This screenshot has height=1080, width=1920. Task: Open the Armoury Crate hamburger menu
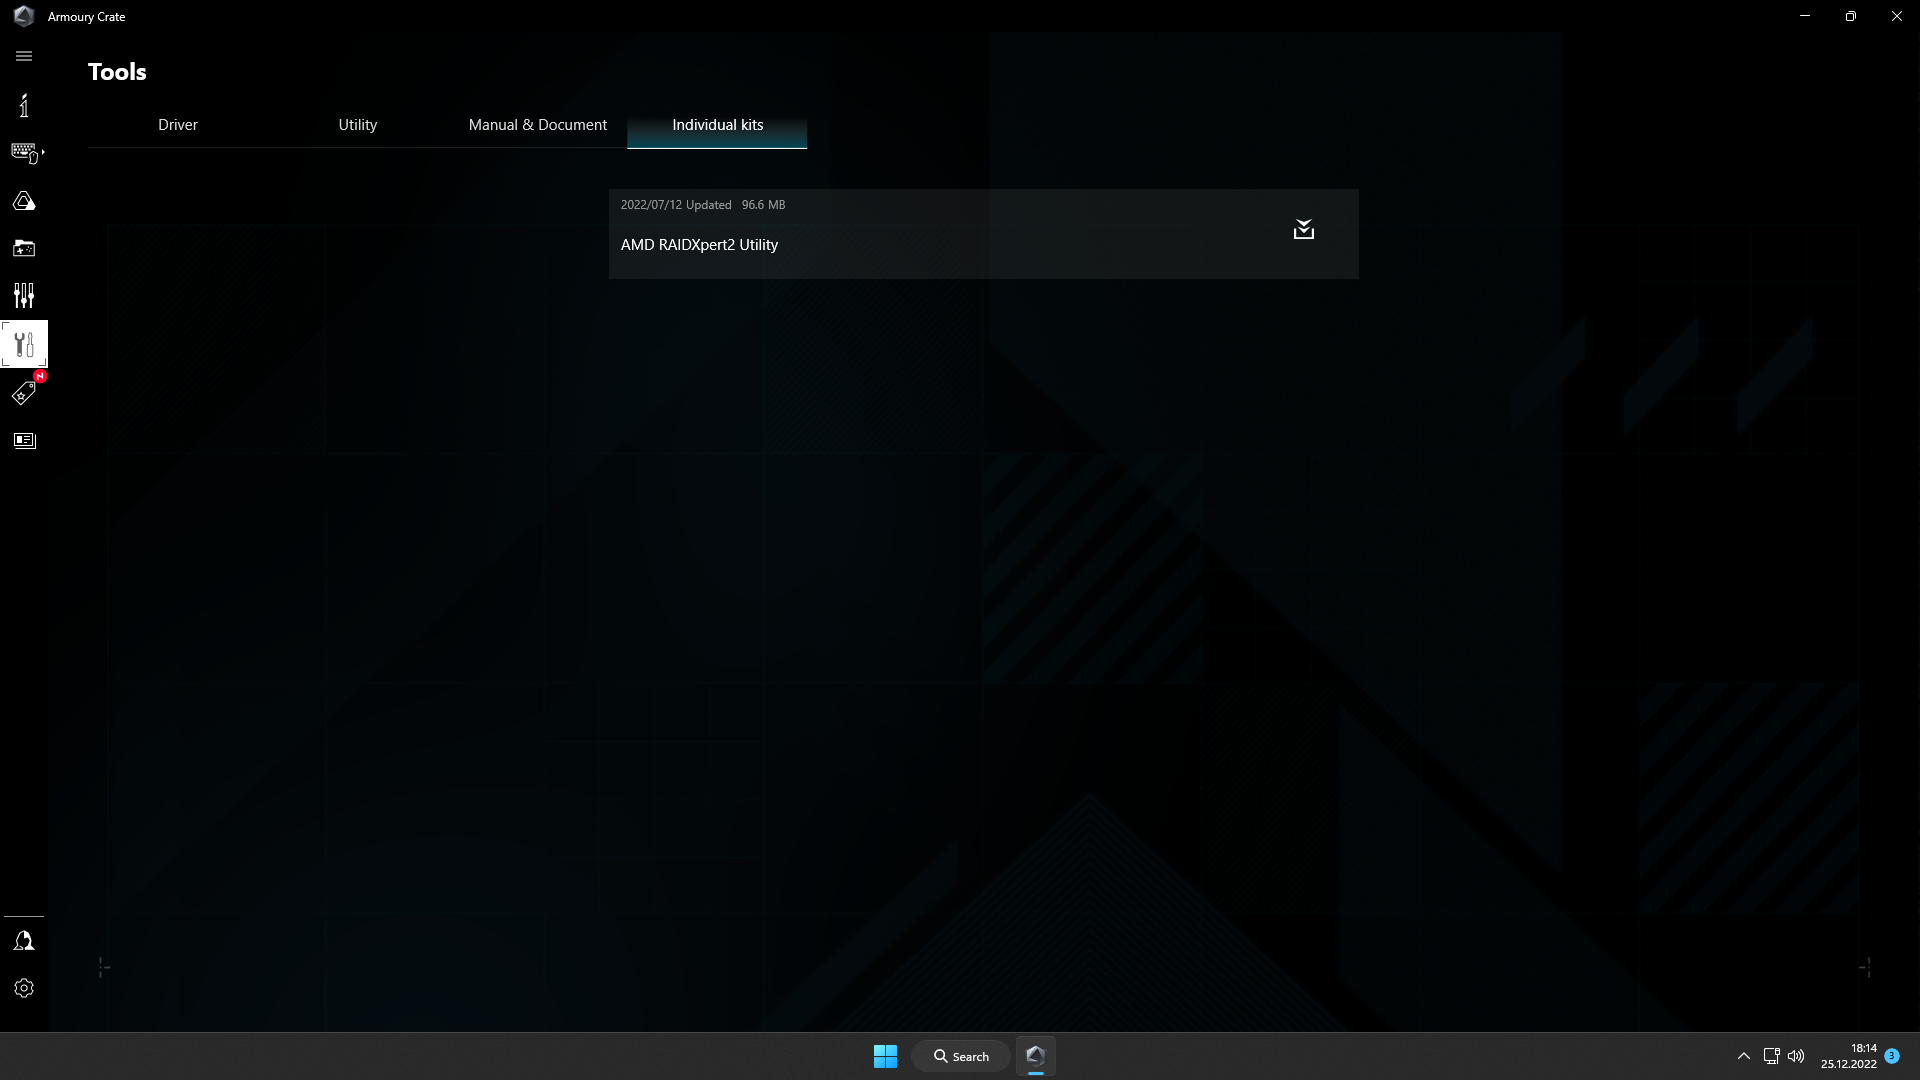tap(24, 56)
